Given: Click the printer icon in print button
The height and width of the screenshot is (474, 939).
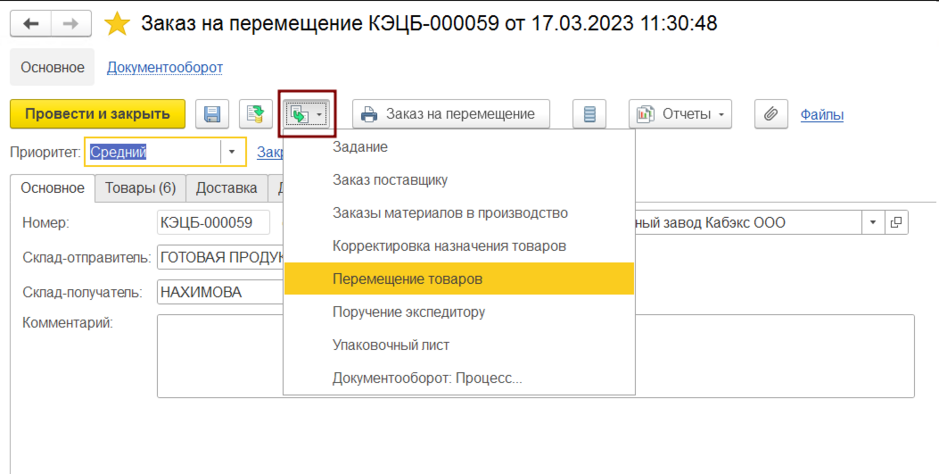Looking at the screenshot, I should click(x=369, y=114).
